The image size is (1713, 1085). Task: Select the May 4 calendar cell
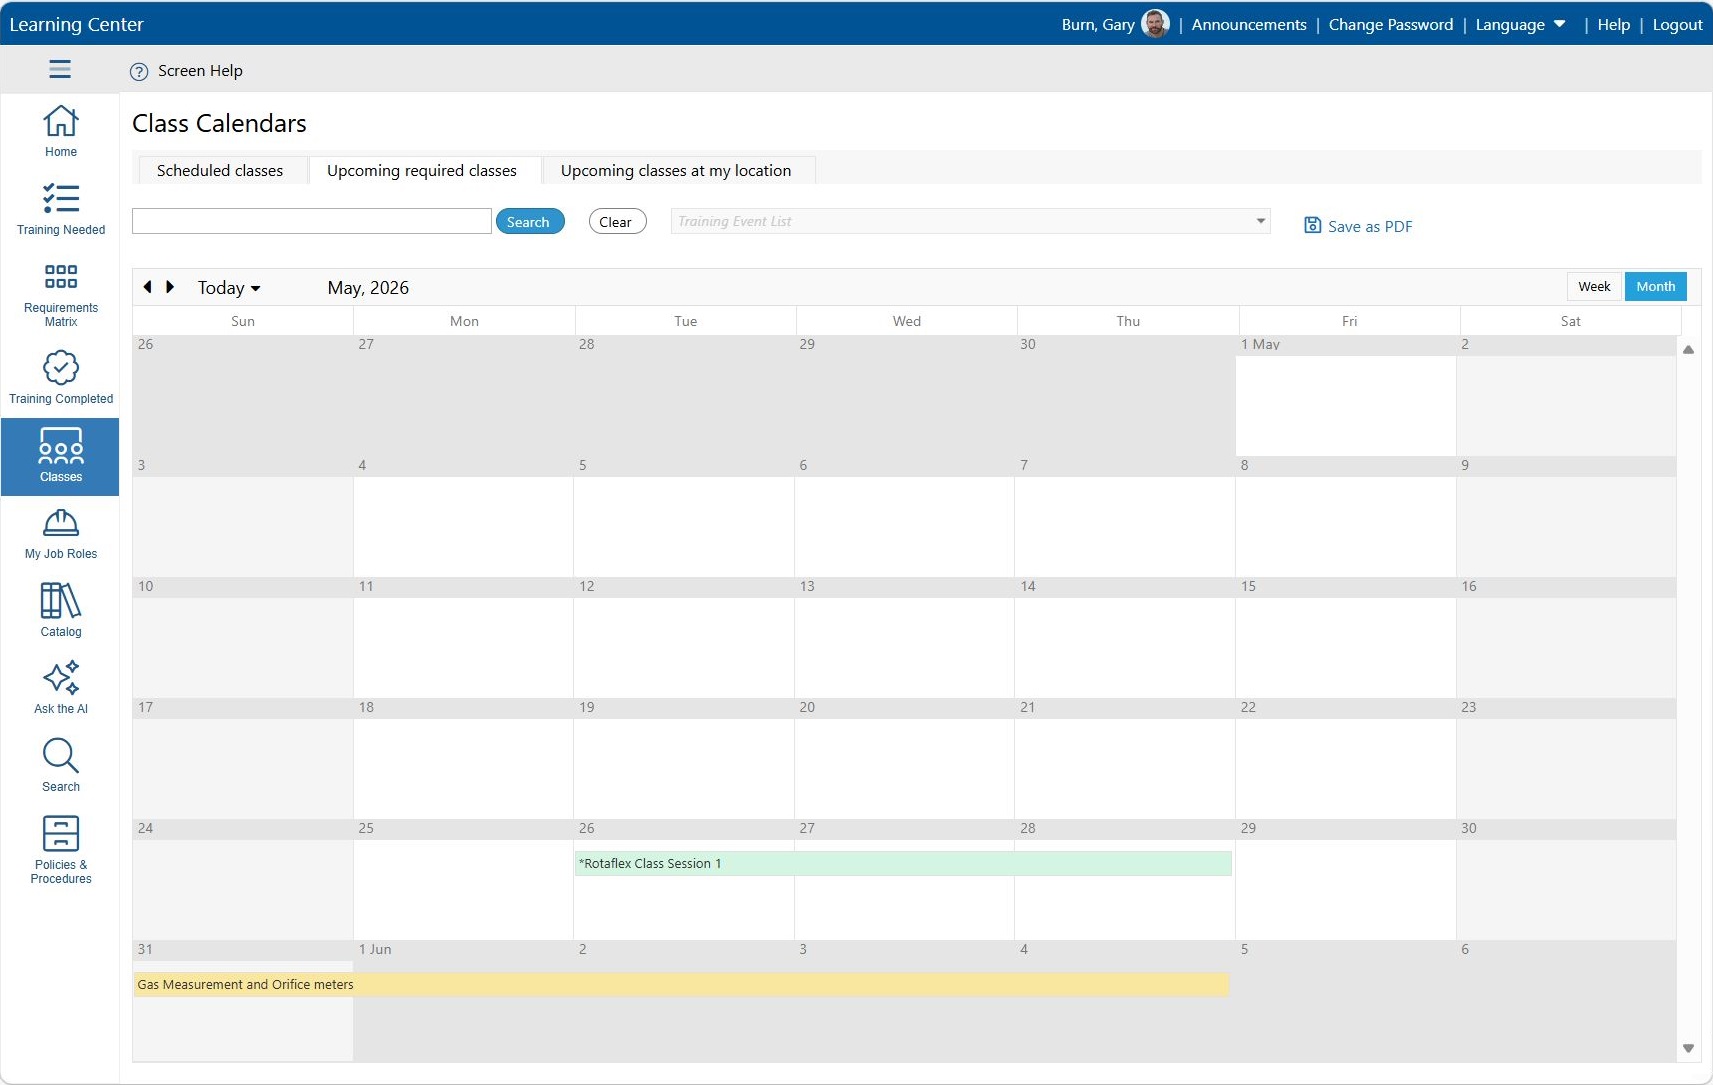[x=463, y=517]
